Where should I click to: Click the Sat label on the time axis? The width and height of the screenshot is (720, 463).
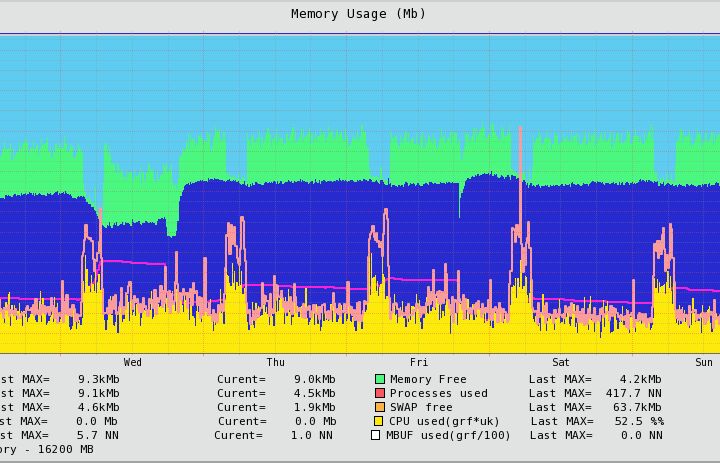point(561,362)
